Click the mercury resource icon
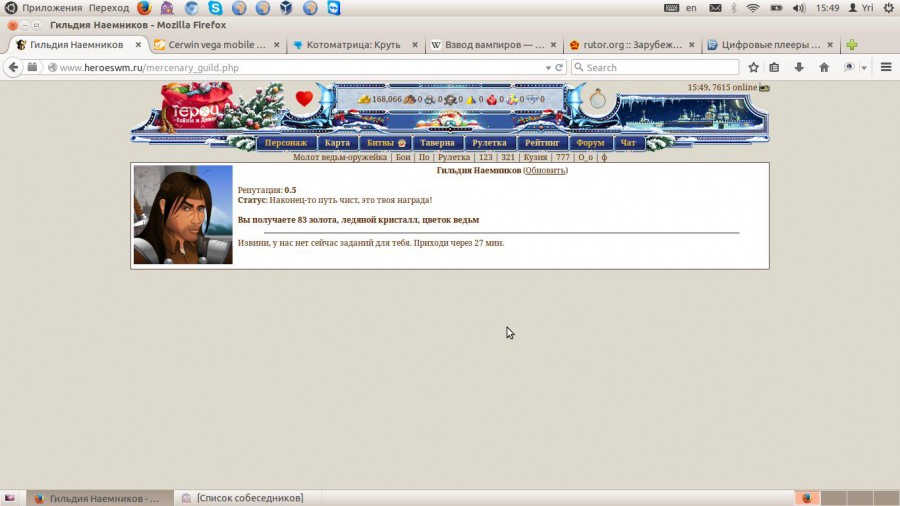Image resolution: width=900 pixels, height=506 pixels. pos(451,100)
